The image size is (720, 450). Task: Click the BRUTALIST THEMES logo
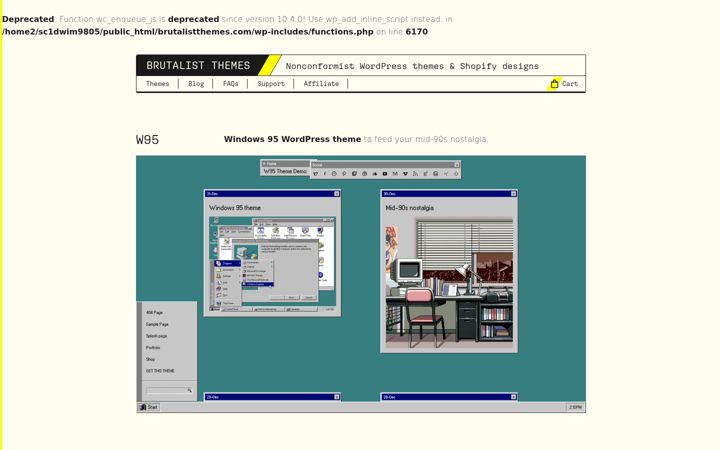(x=198, y=65)
